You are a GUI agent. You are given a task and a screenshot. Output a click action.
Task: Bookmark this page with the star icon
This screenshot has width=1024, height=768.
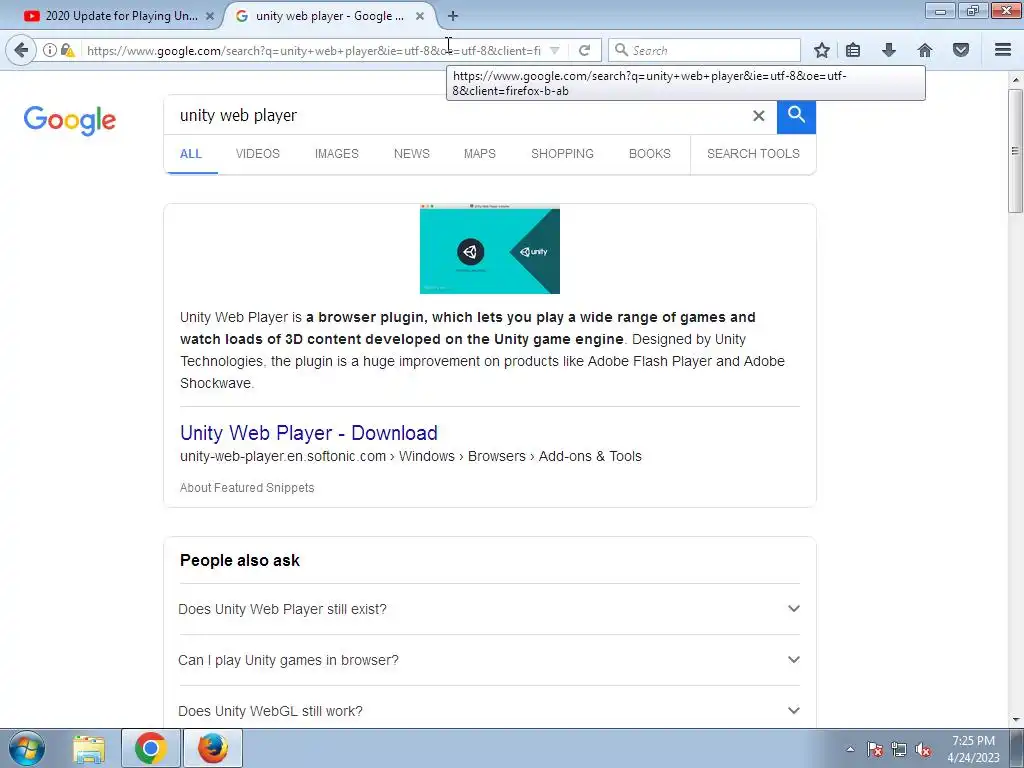pos(822,50)
